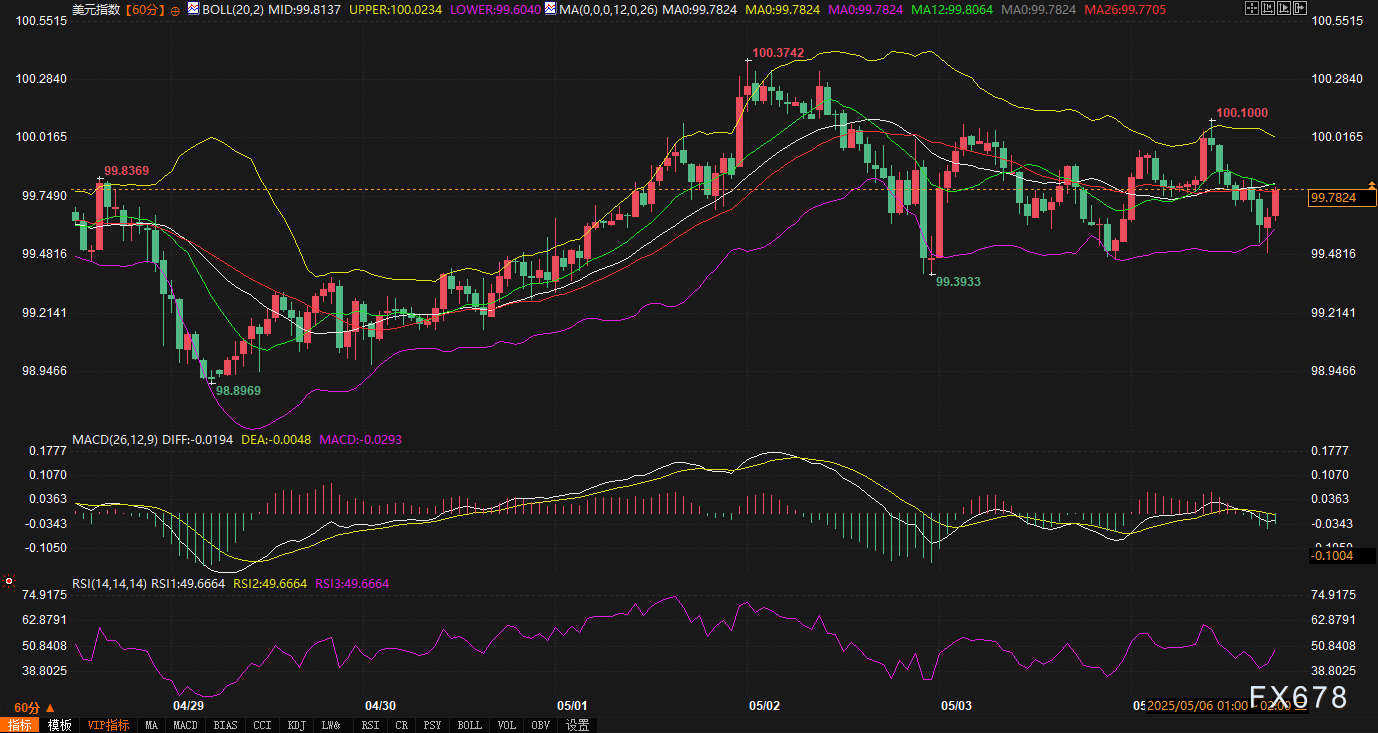Enable the OBV indicator in bottom bar

540,725
